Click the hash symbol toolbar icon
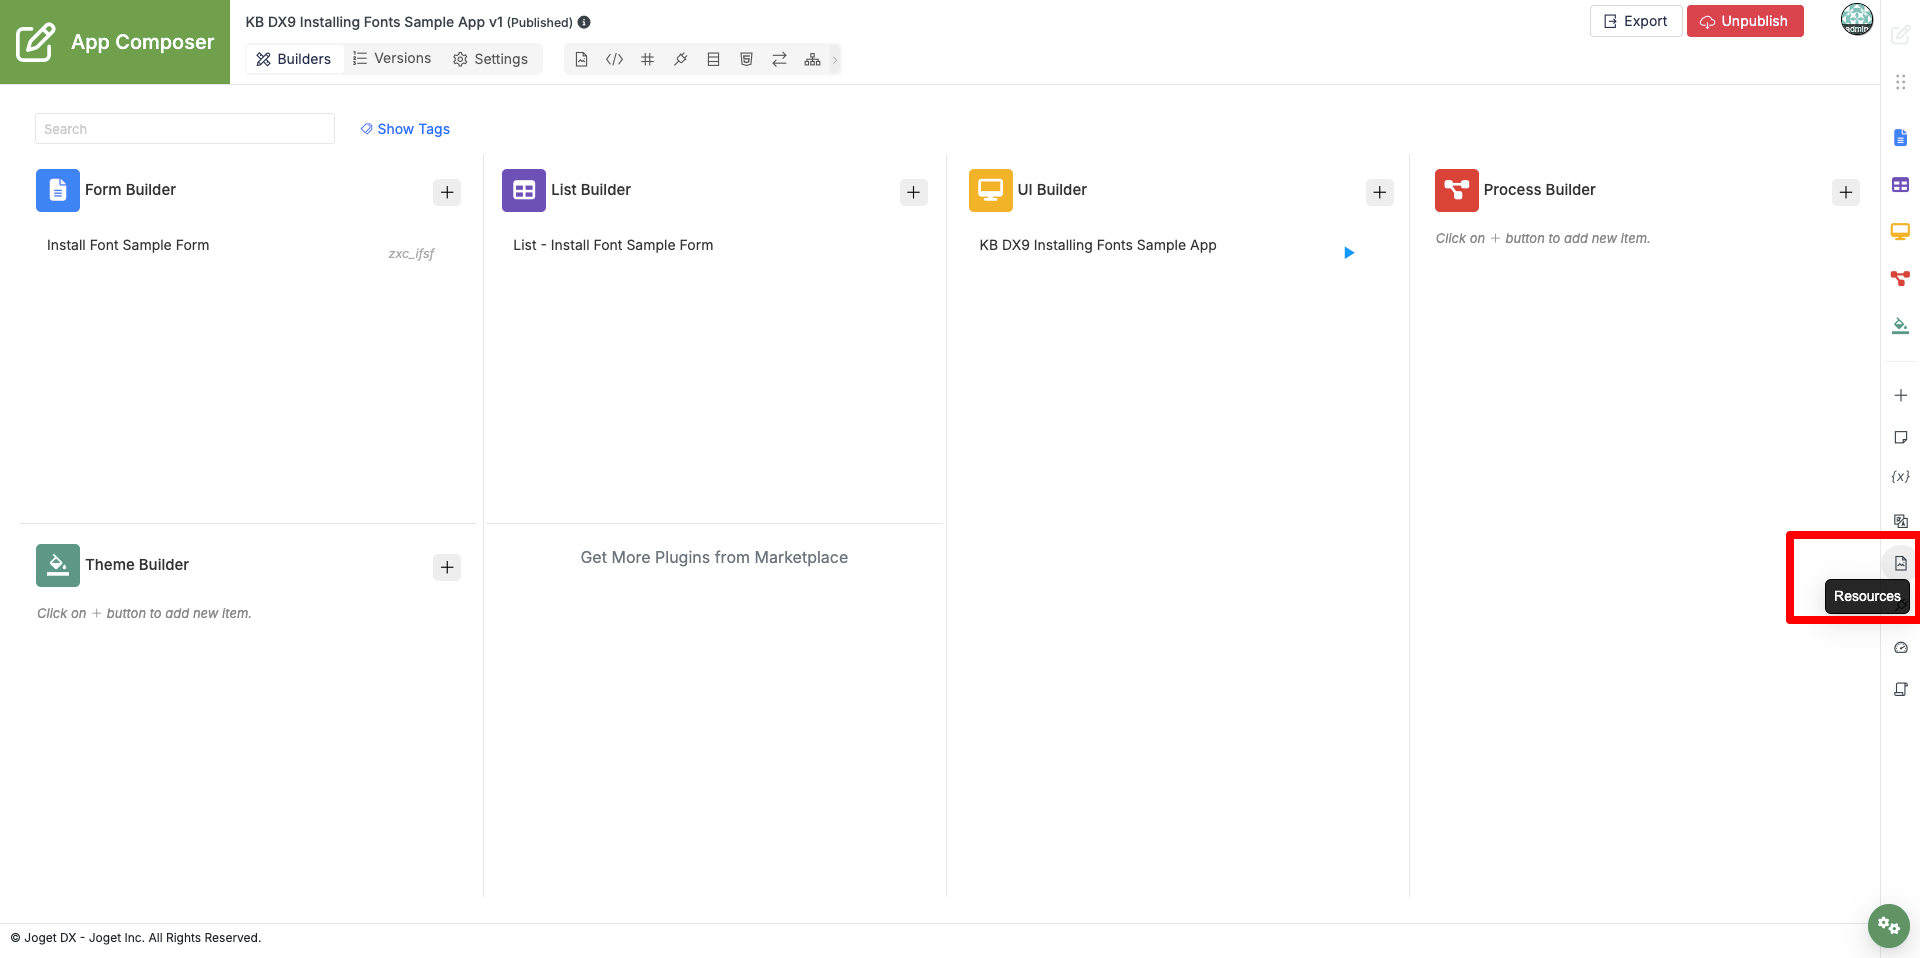The image size is (1920, 958). 647,59
